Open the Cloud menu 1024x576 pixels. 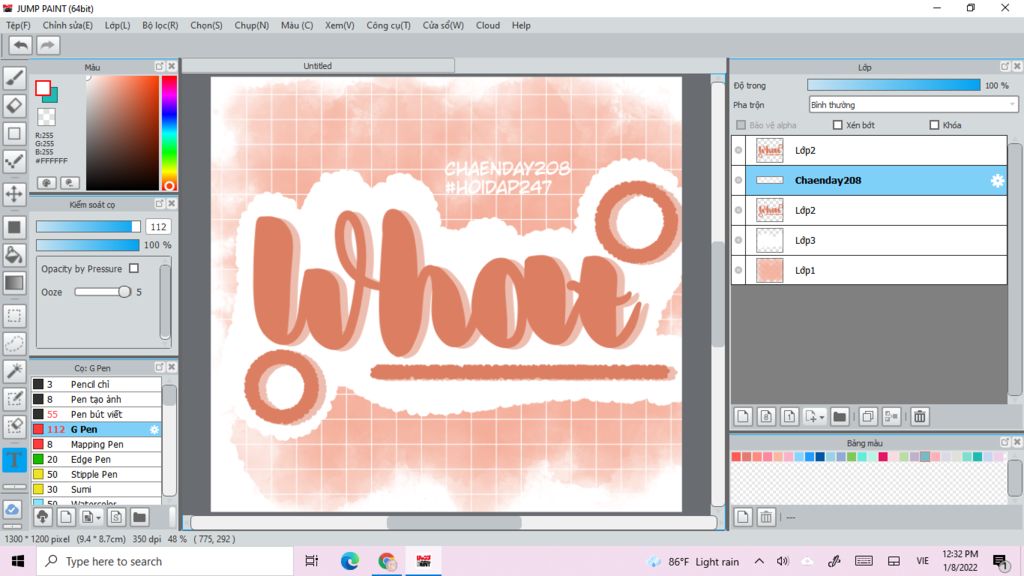[488, 25]
